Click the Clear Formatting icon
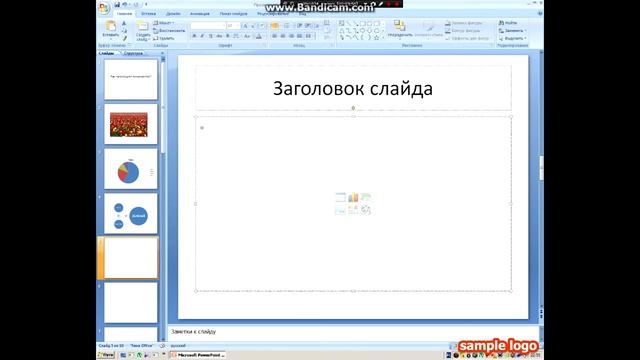This screenshot has width=640, height=360. point(262,26)
